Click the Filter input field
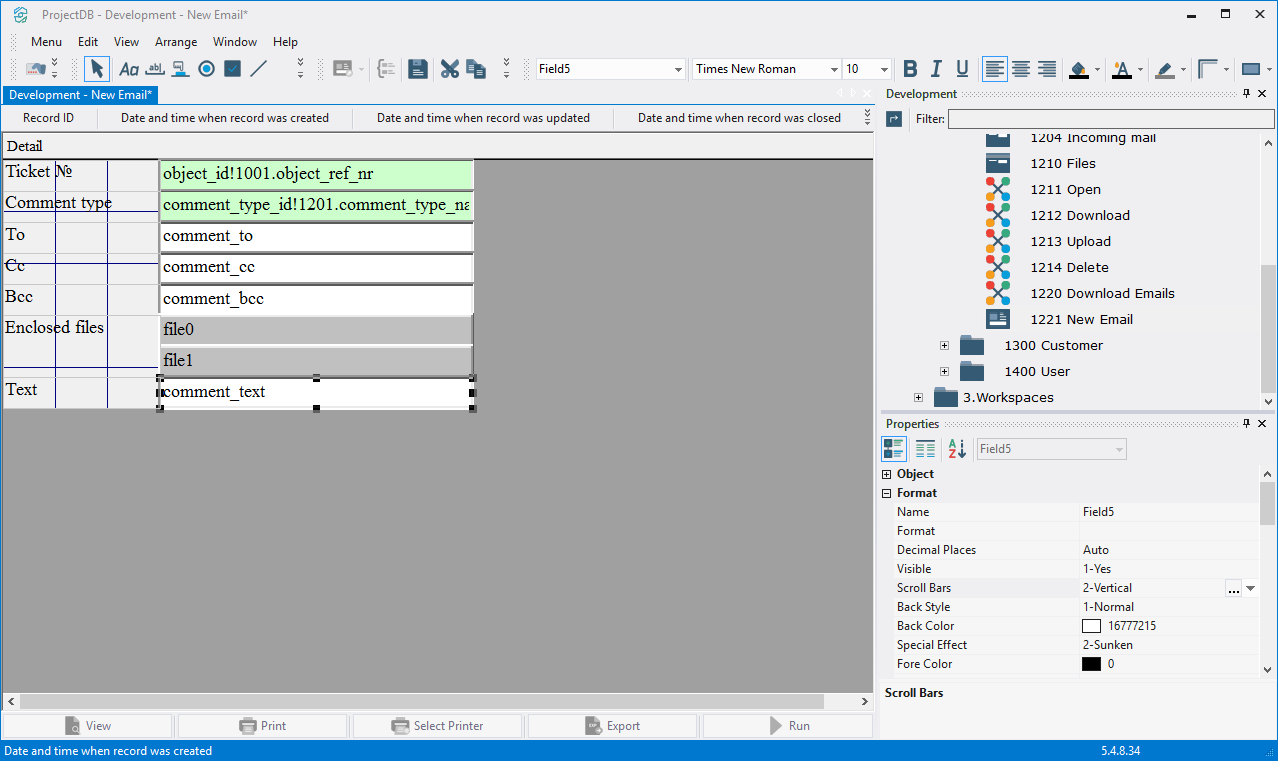The image size is (1278, 761). click(x=1109, y=119)
